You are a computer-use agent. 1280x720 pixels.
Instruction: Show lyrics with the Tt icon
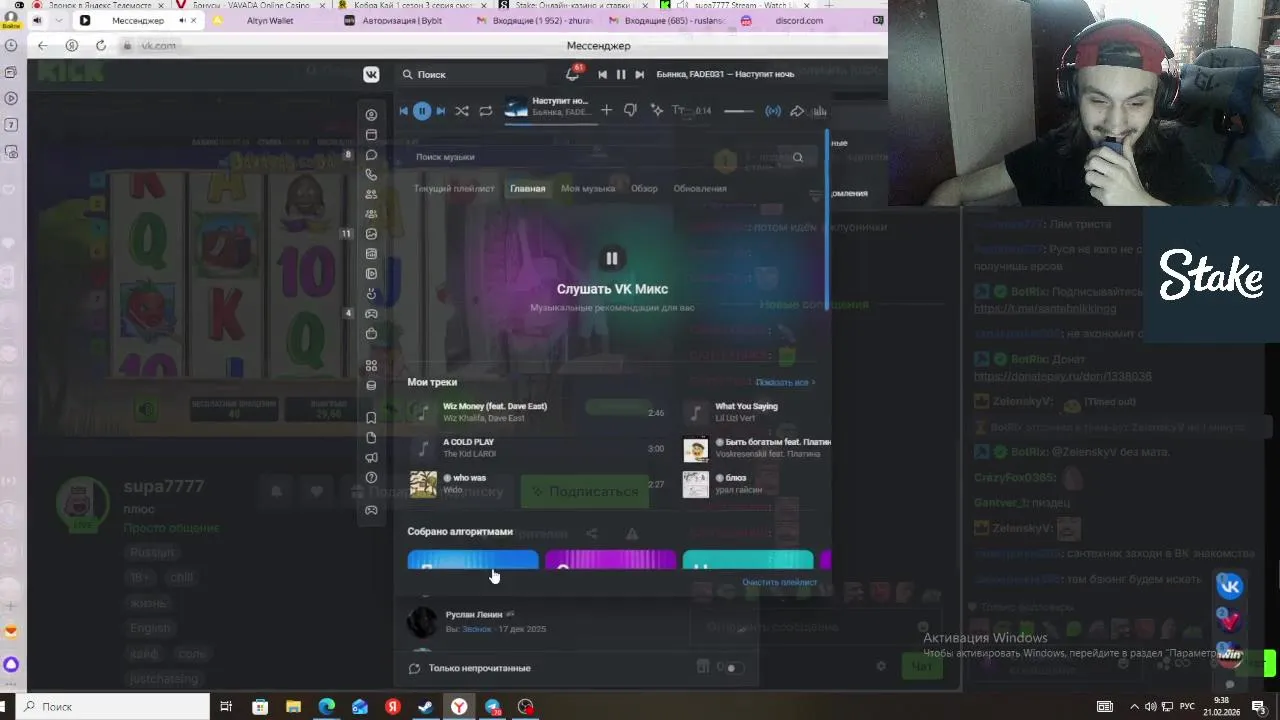678,110
